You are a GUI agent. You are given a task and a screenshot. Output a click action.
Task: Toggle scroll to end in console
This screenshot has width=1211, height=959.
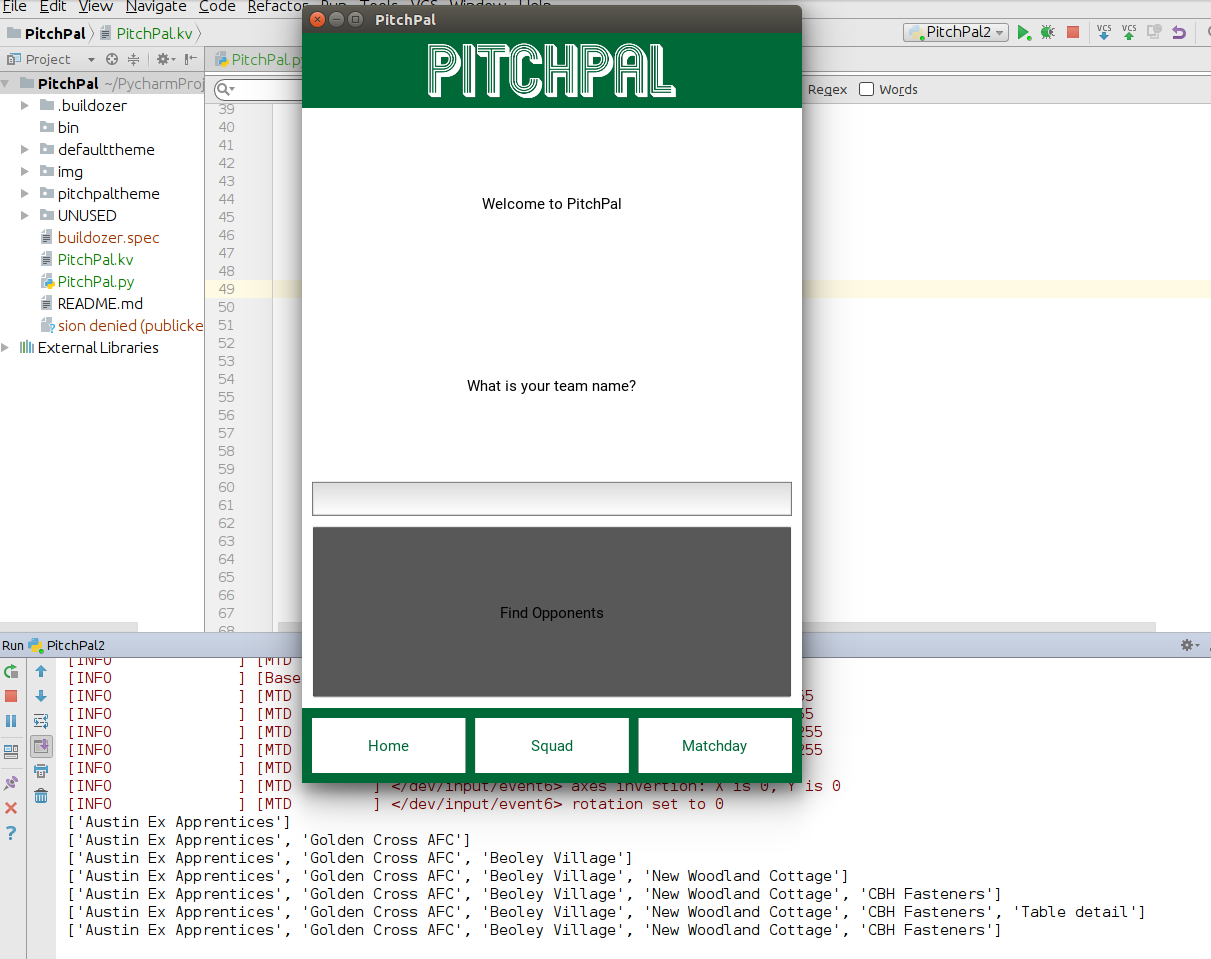(x=41, y=746)
